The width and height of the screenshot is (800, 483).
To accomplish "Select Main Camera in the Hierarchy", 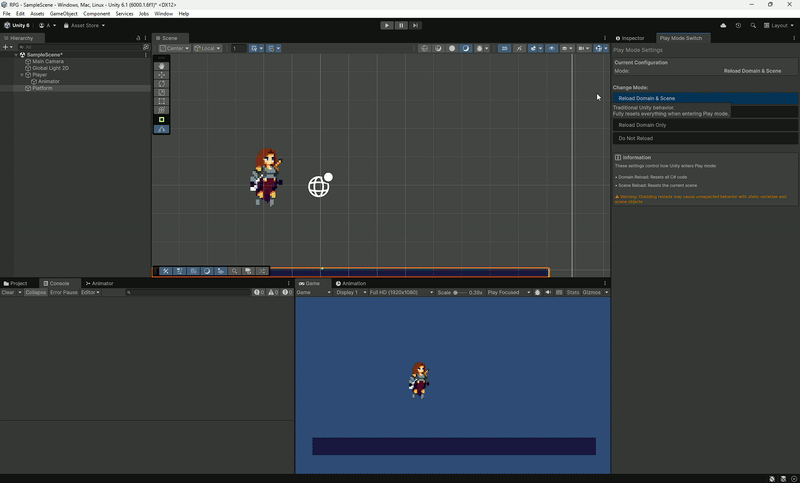I will [48, 61].
